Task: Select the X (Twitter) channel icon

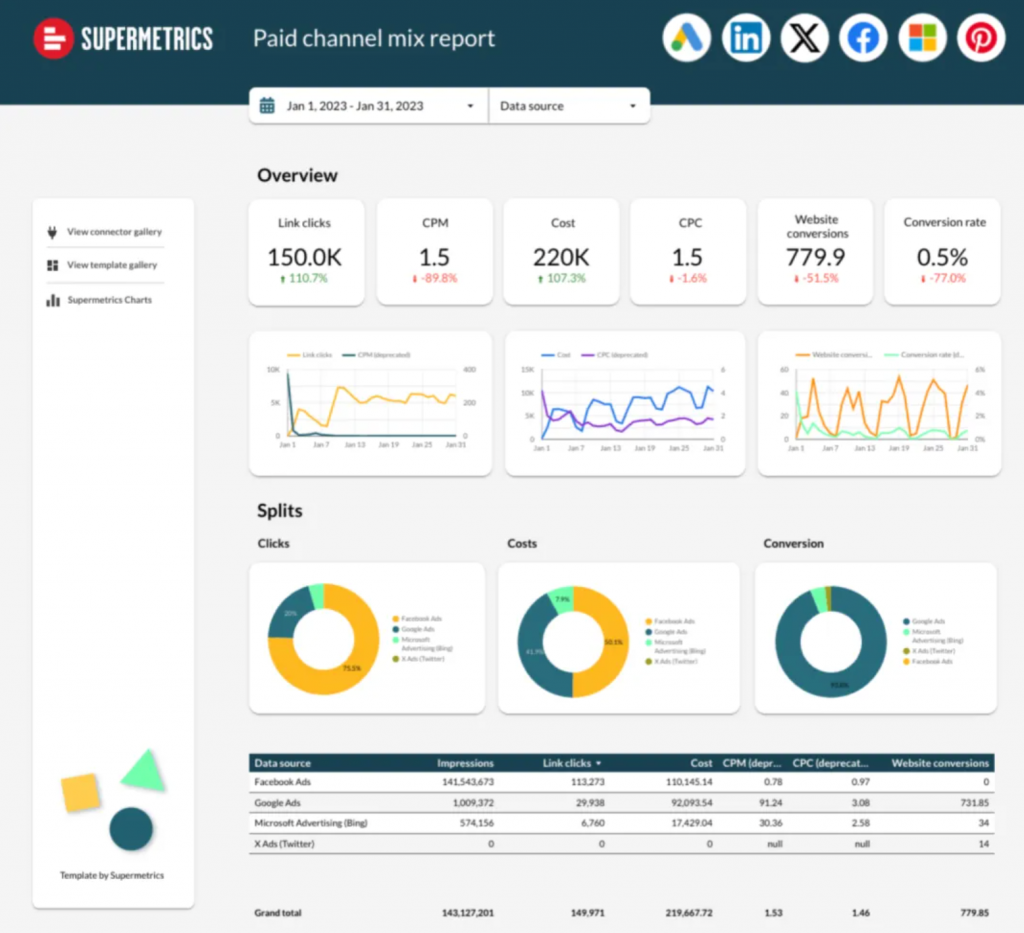Action: pyautogui.click(x=805, y=38)
